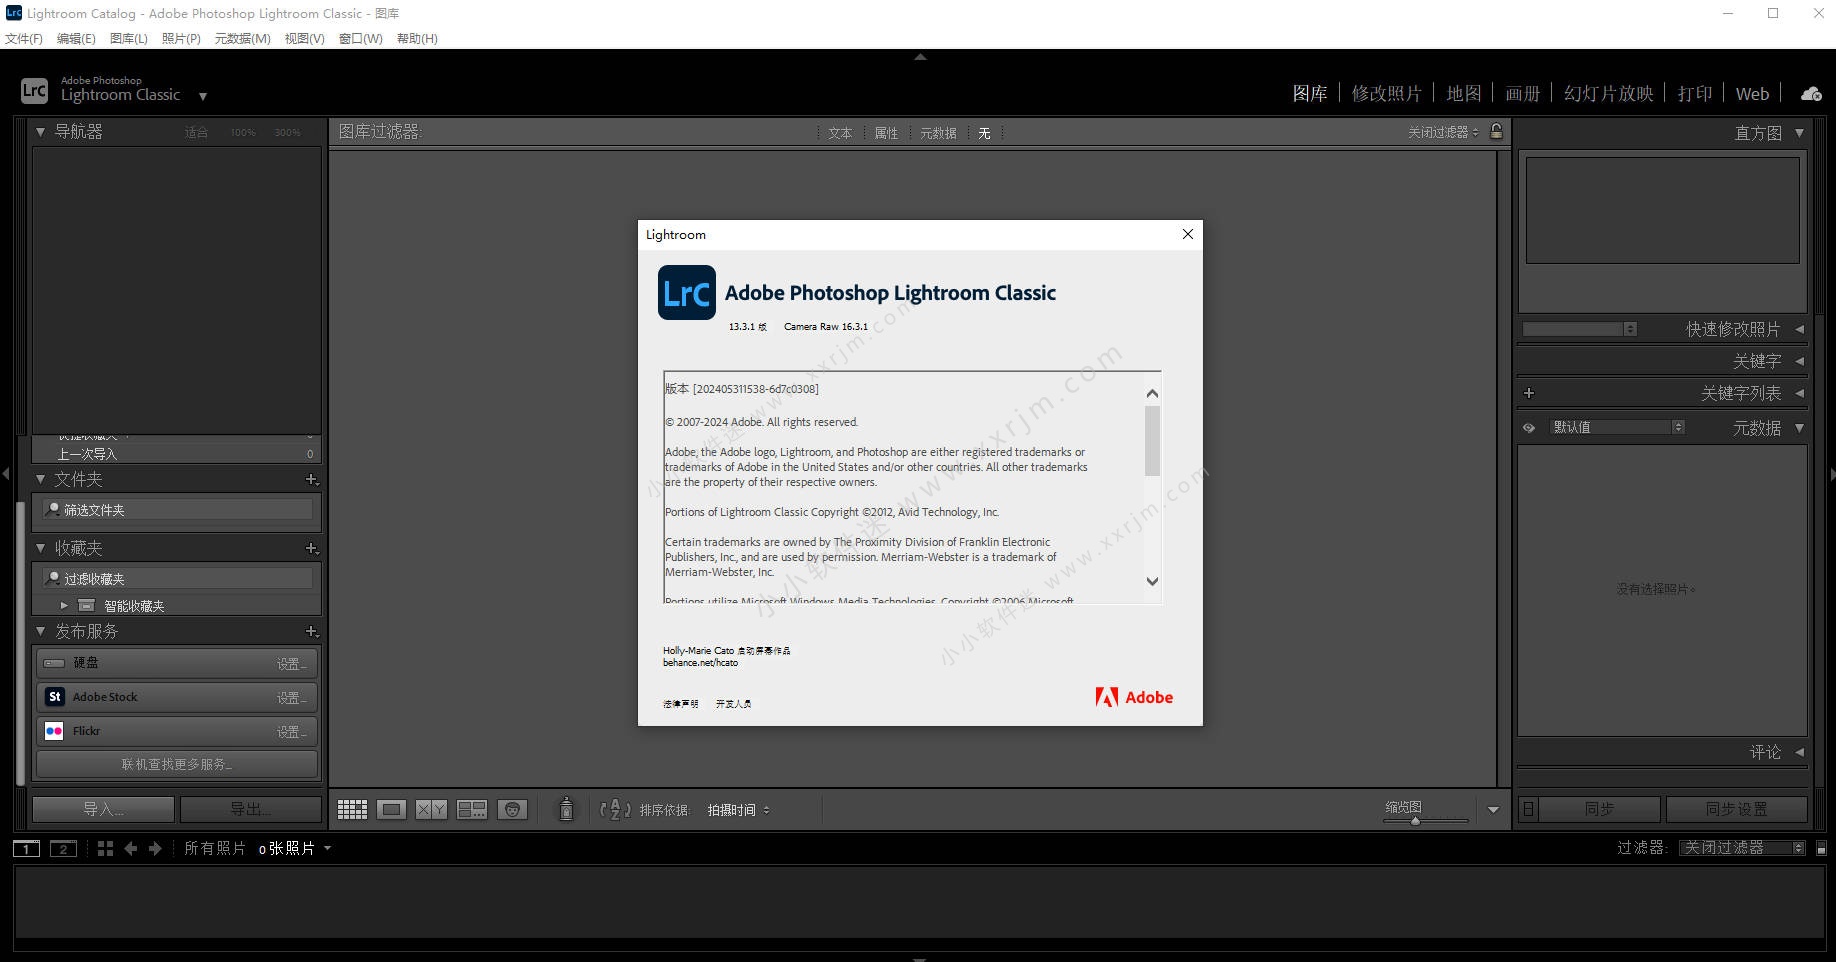Toggle the library filter lock icon
The image size is (1836, 962).
pos(1496,131)
